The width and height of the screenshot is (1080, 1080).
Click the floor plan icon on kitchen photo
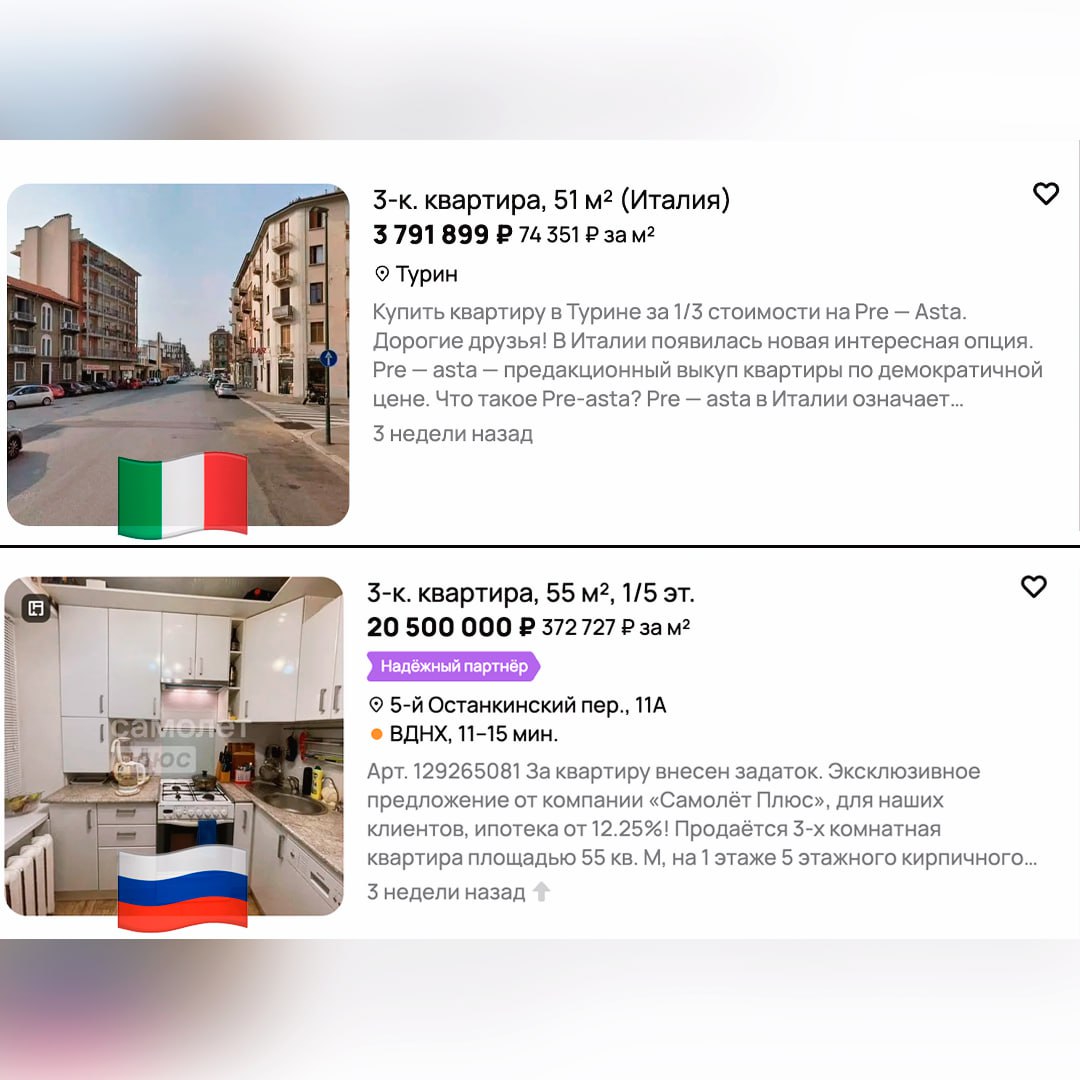coord(36,608)
